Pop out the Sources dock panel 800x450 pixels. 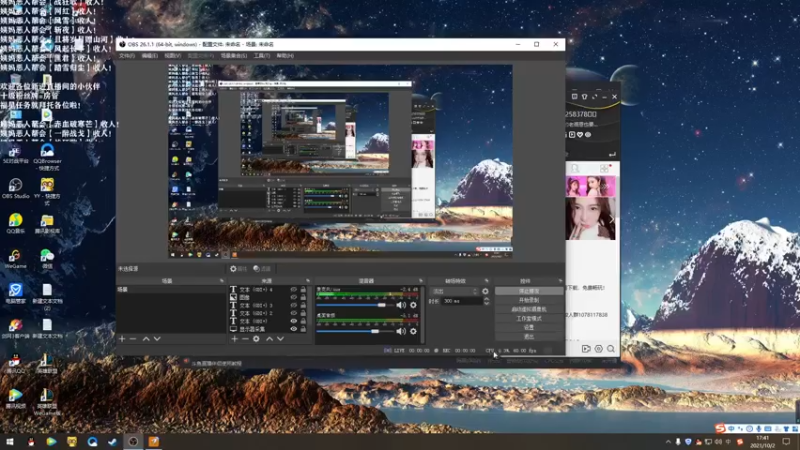(x=308, y=281)
